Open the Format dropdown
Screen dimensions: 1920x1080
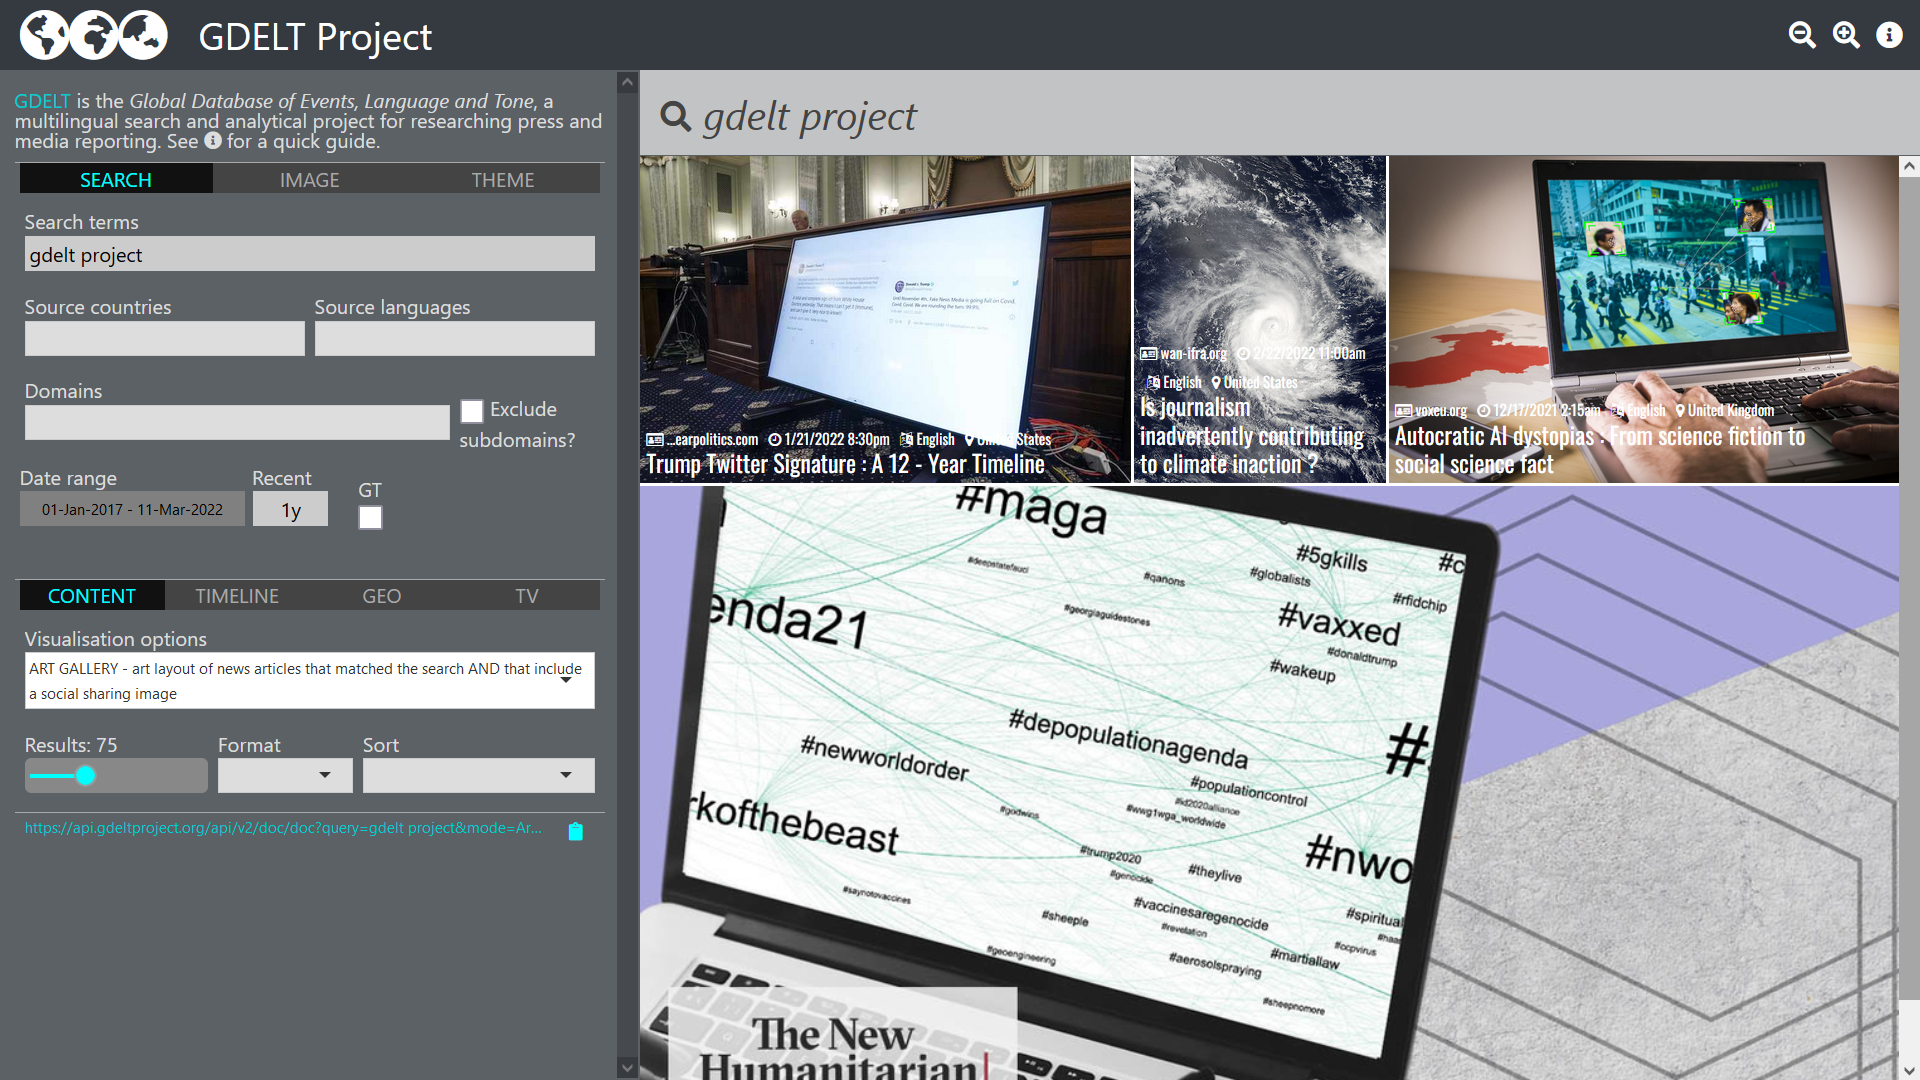(285, 775)
